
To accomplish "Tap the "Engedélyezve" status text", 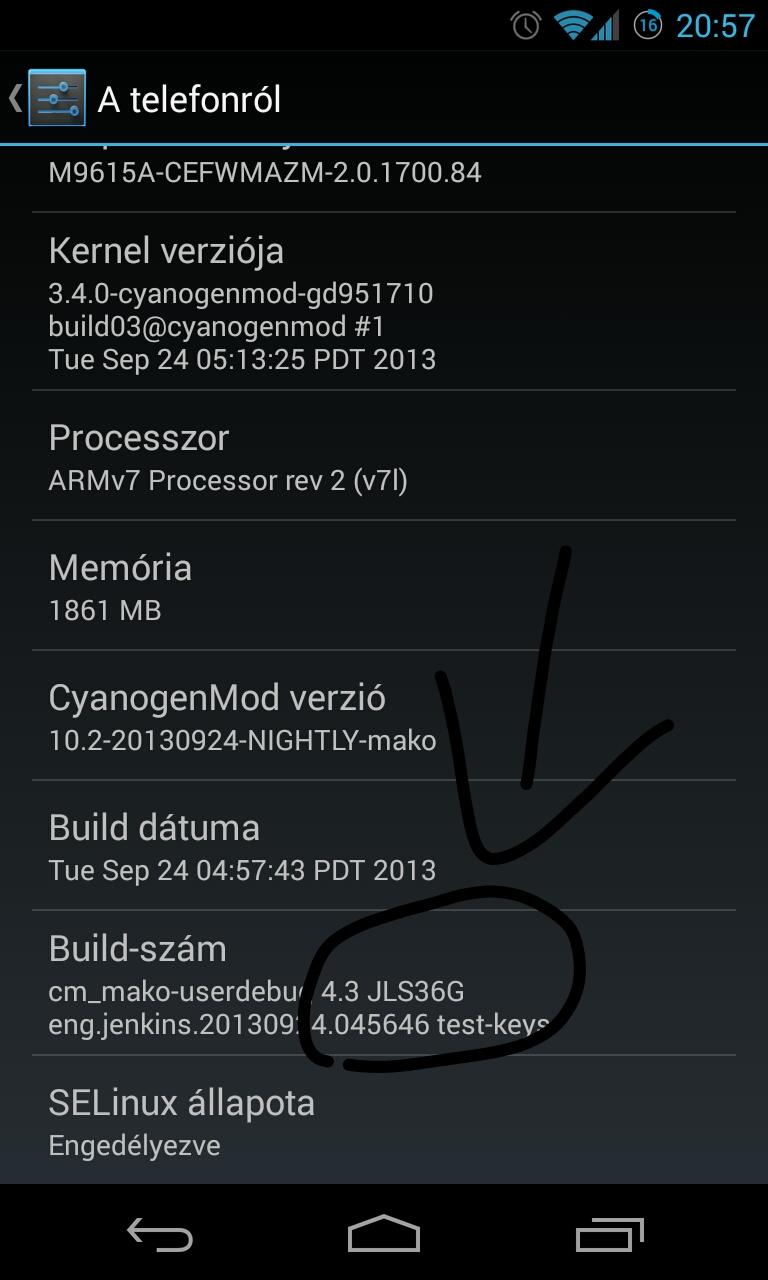I will pyautogui.click(x=134, y=1146).
